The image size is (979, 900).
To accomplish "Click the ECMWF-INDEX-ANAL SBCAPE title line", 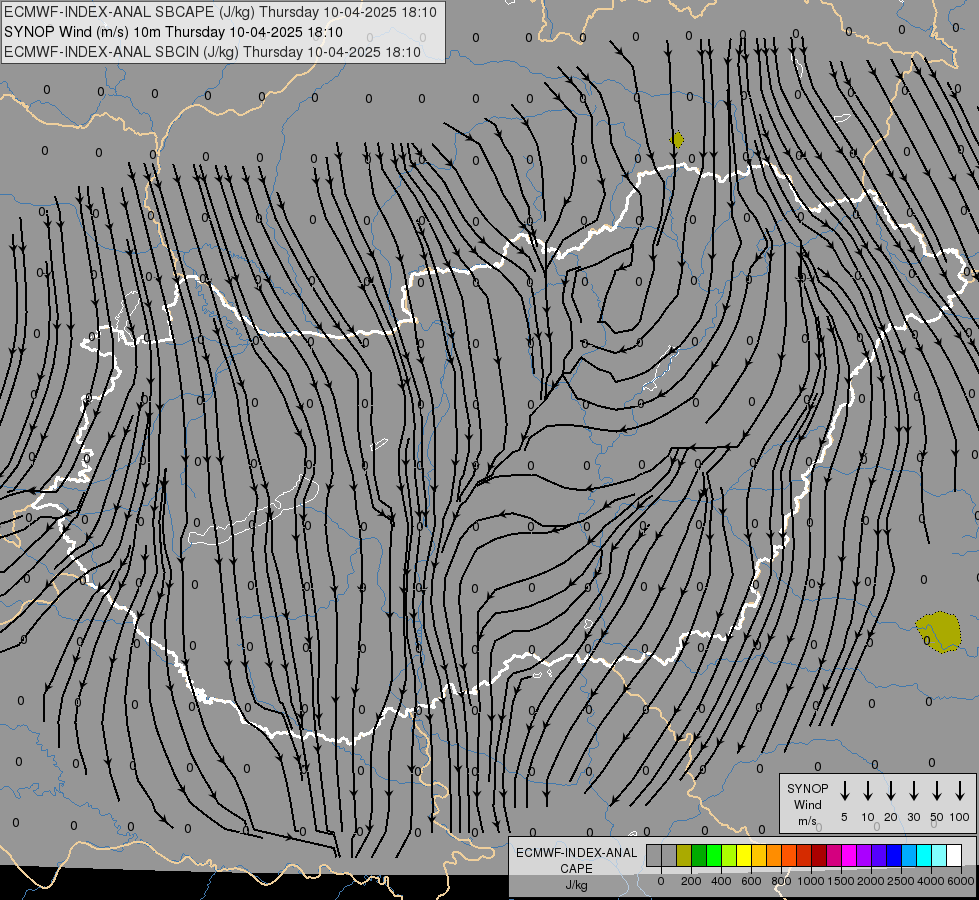I will click(220, 12).
